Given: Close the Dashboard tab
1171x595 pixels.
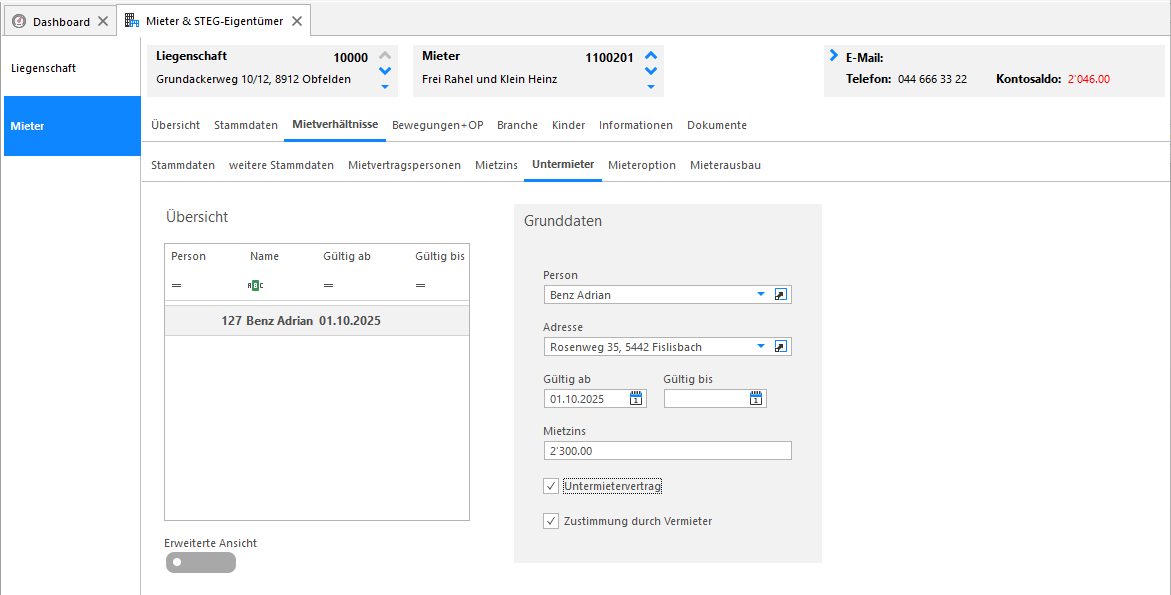Looking at the screenshot, I should pyautogui.click(x=103, y=22).
